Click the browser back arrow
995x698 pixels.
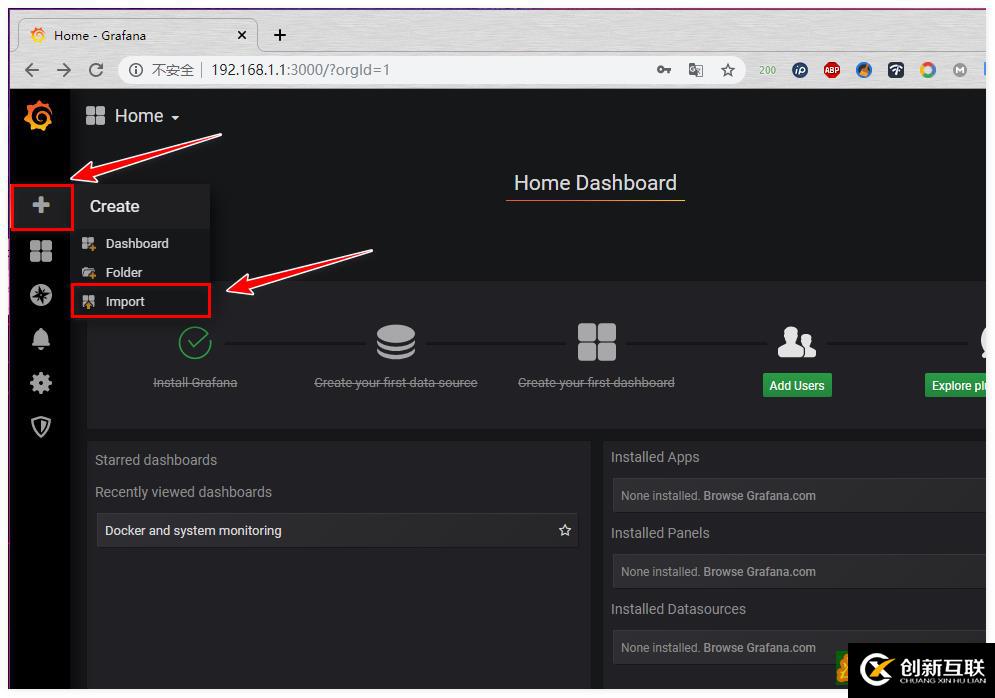32,70
